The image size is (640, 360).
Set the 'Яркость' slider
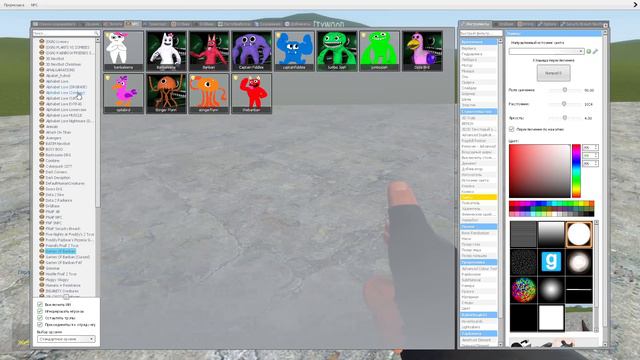(x=565, y=118)
